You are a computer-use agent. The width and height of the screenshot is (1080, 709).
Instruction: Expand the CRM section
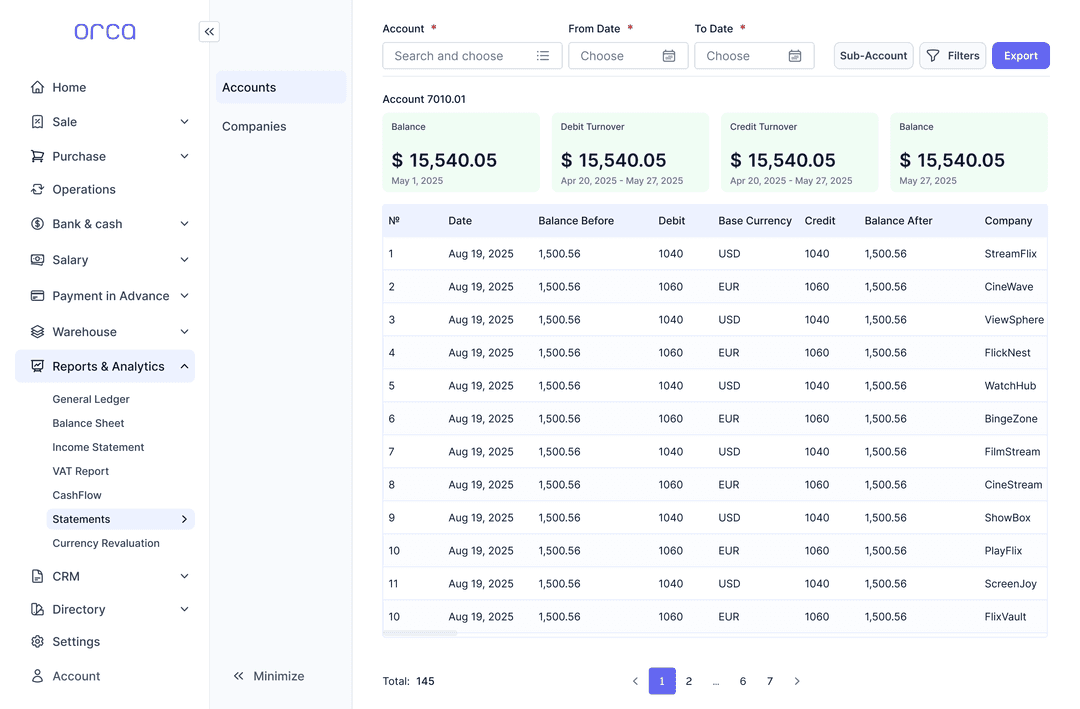pos(183,576)
